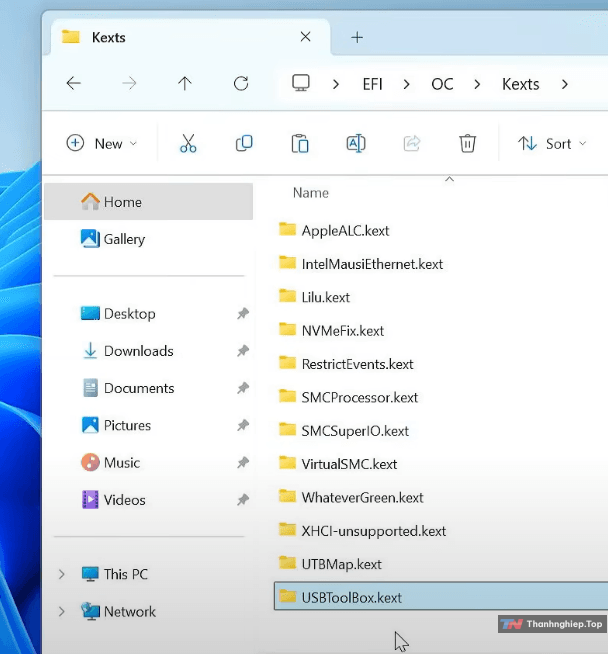Image resolution: width=608 pixels, height=654 pixels.
Task: Select the WhateverGreen.kext folder
Action: [x=351, y=497]
